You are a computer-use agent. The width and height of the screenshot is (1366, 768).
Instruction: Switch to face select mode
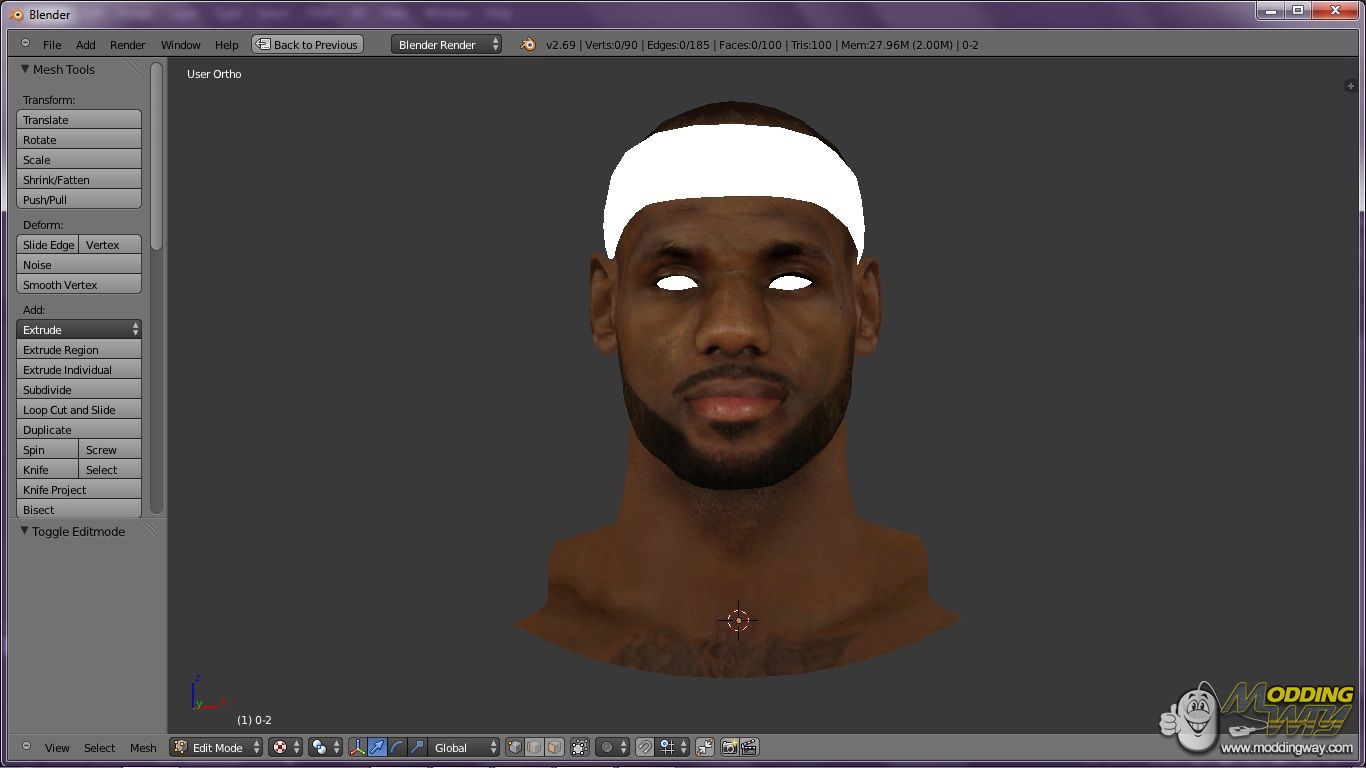pyautogui.click(x=554, y=747)
